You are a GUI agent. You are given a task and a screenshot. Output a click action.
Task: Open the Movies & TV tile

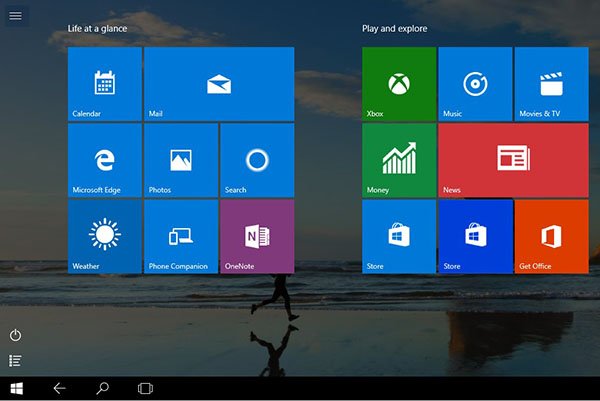click(x=550, y=84)
